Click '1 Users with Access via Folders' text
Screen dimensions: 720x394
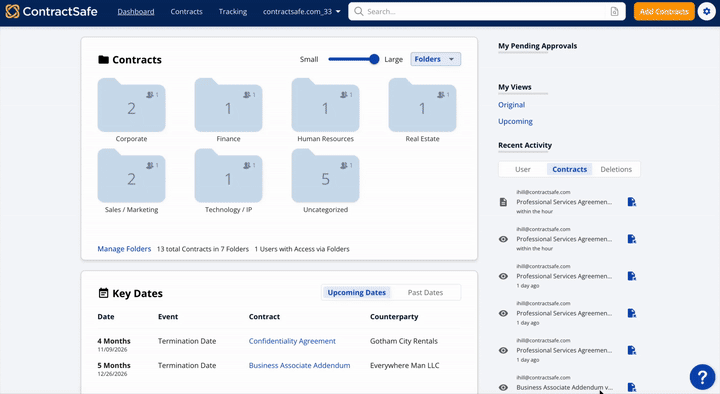[302, 249]
